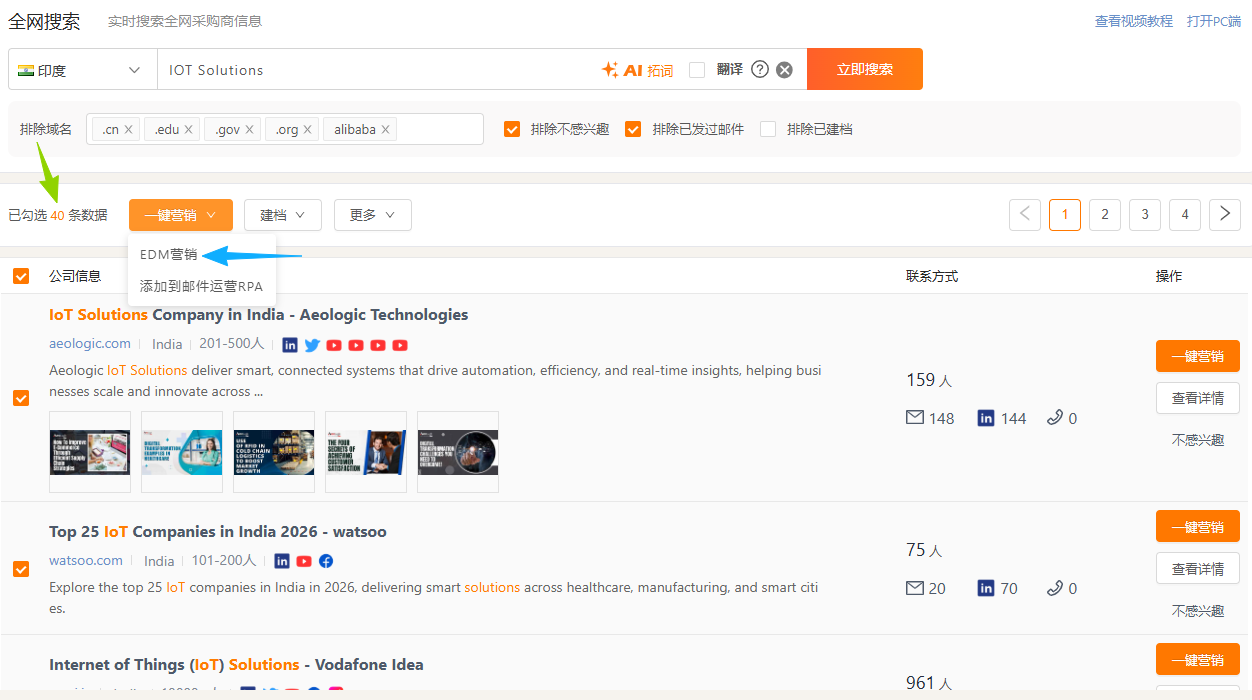
Task: Open the watsoo.com website link
Action: coord(86,560)
